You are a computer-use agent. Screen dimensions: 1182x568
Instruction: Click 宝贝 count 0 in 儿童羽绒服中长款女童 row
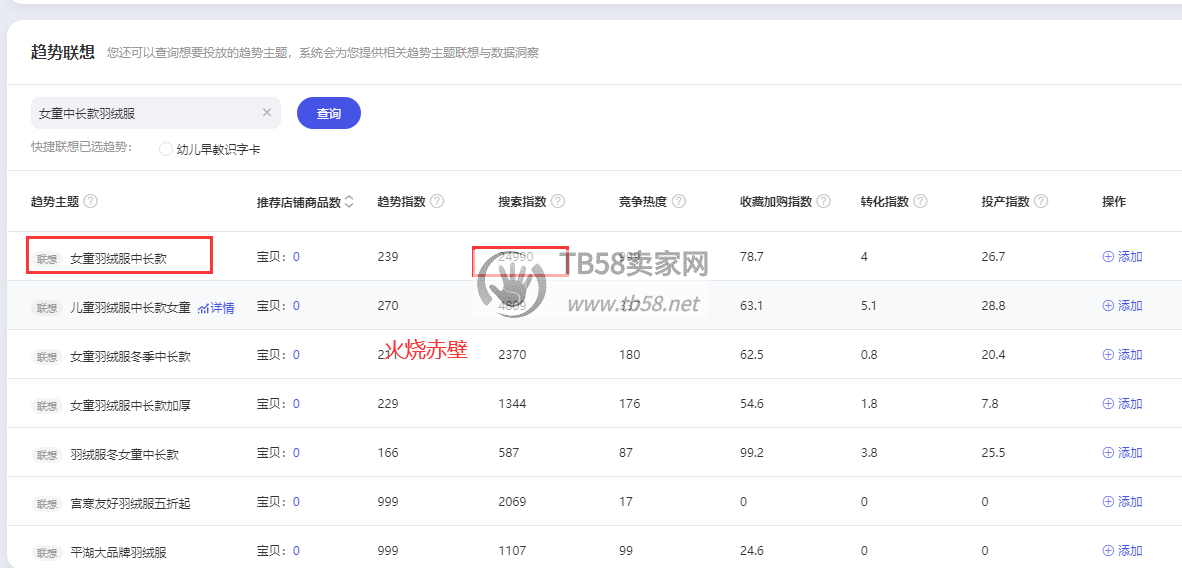click(296, 305)
